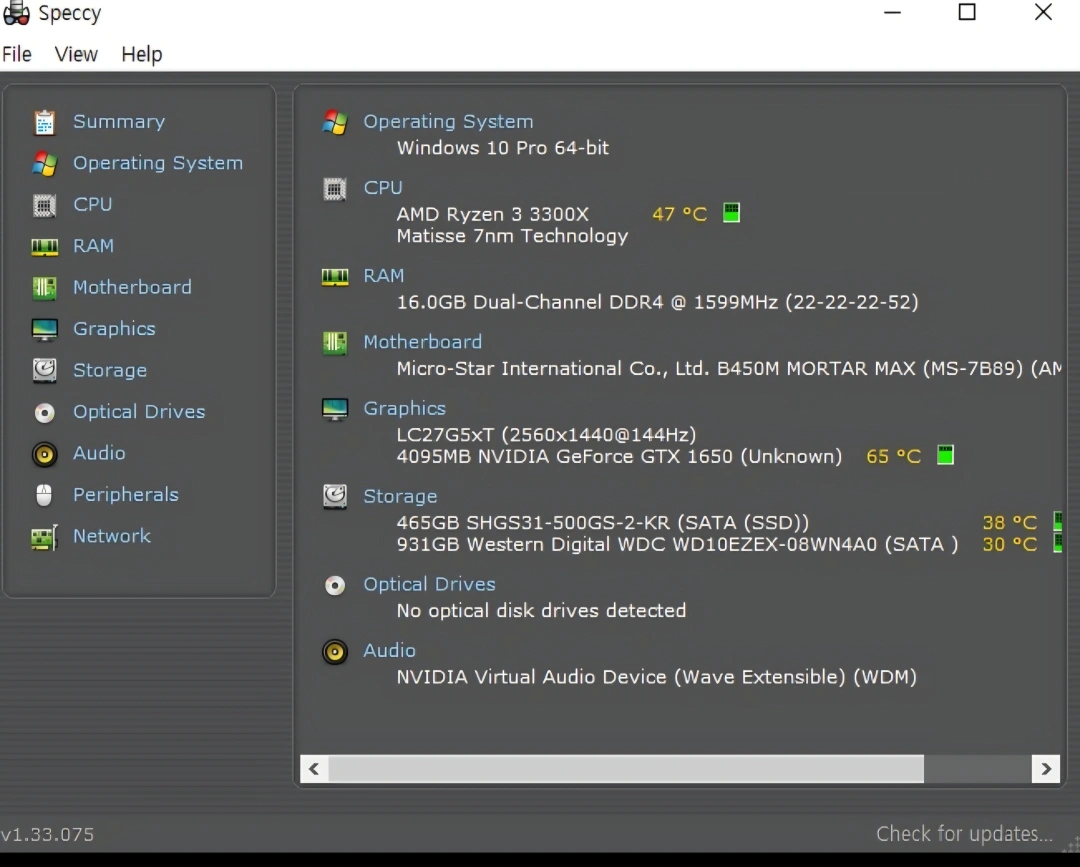
Task: Click the Storage heading link in summary
Action: click(x=400, y=497)
